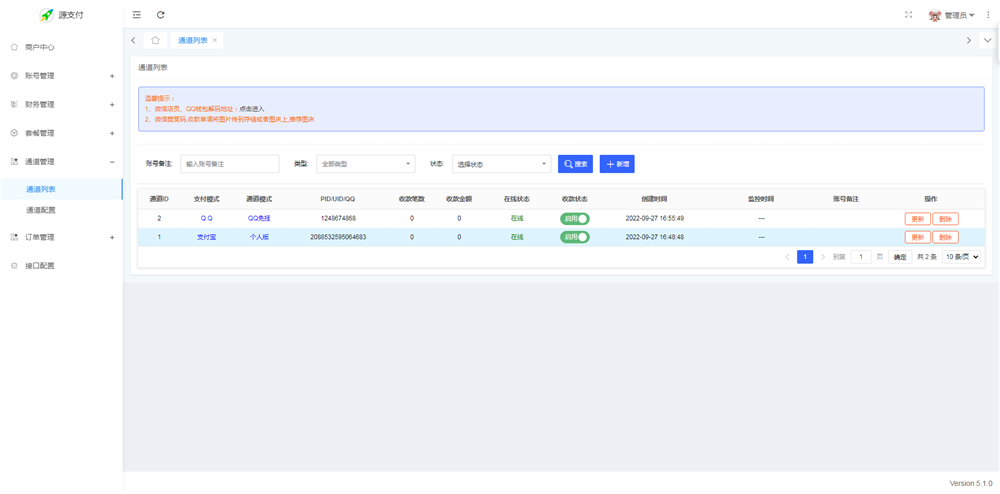Click the 订单管理 icon in sidebar
Screen dimensions: 1000x494
tap(14, 237)
